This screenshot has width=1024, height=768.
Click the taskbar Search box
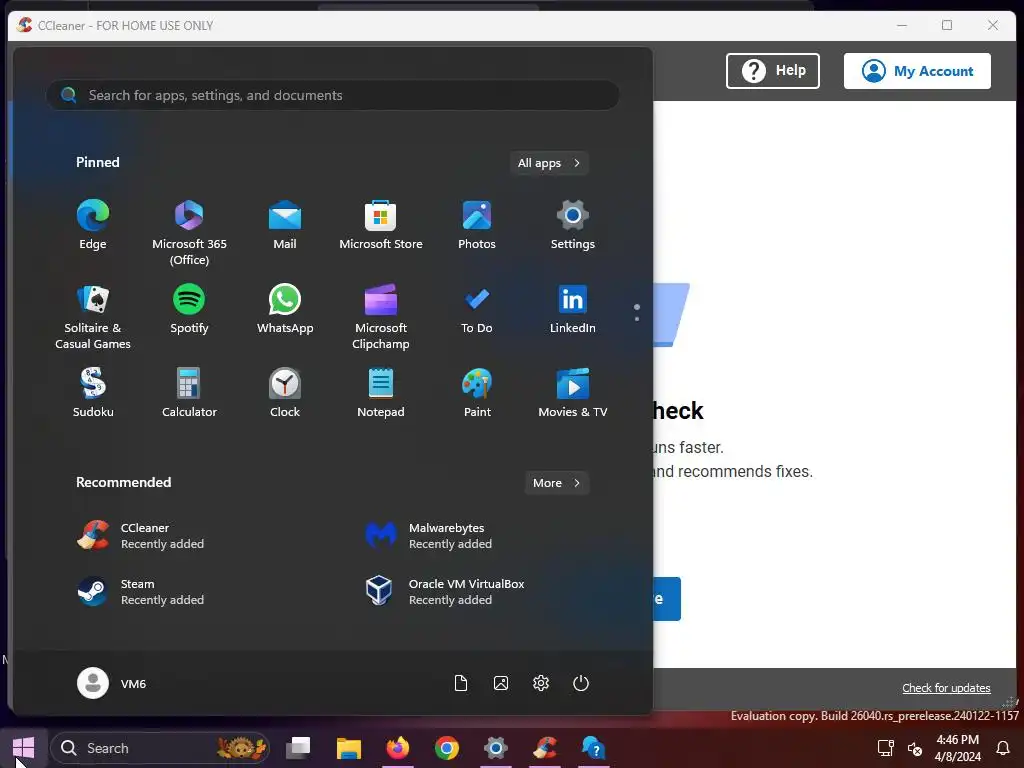point(160,748)
